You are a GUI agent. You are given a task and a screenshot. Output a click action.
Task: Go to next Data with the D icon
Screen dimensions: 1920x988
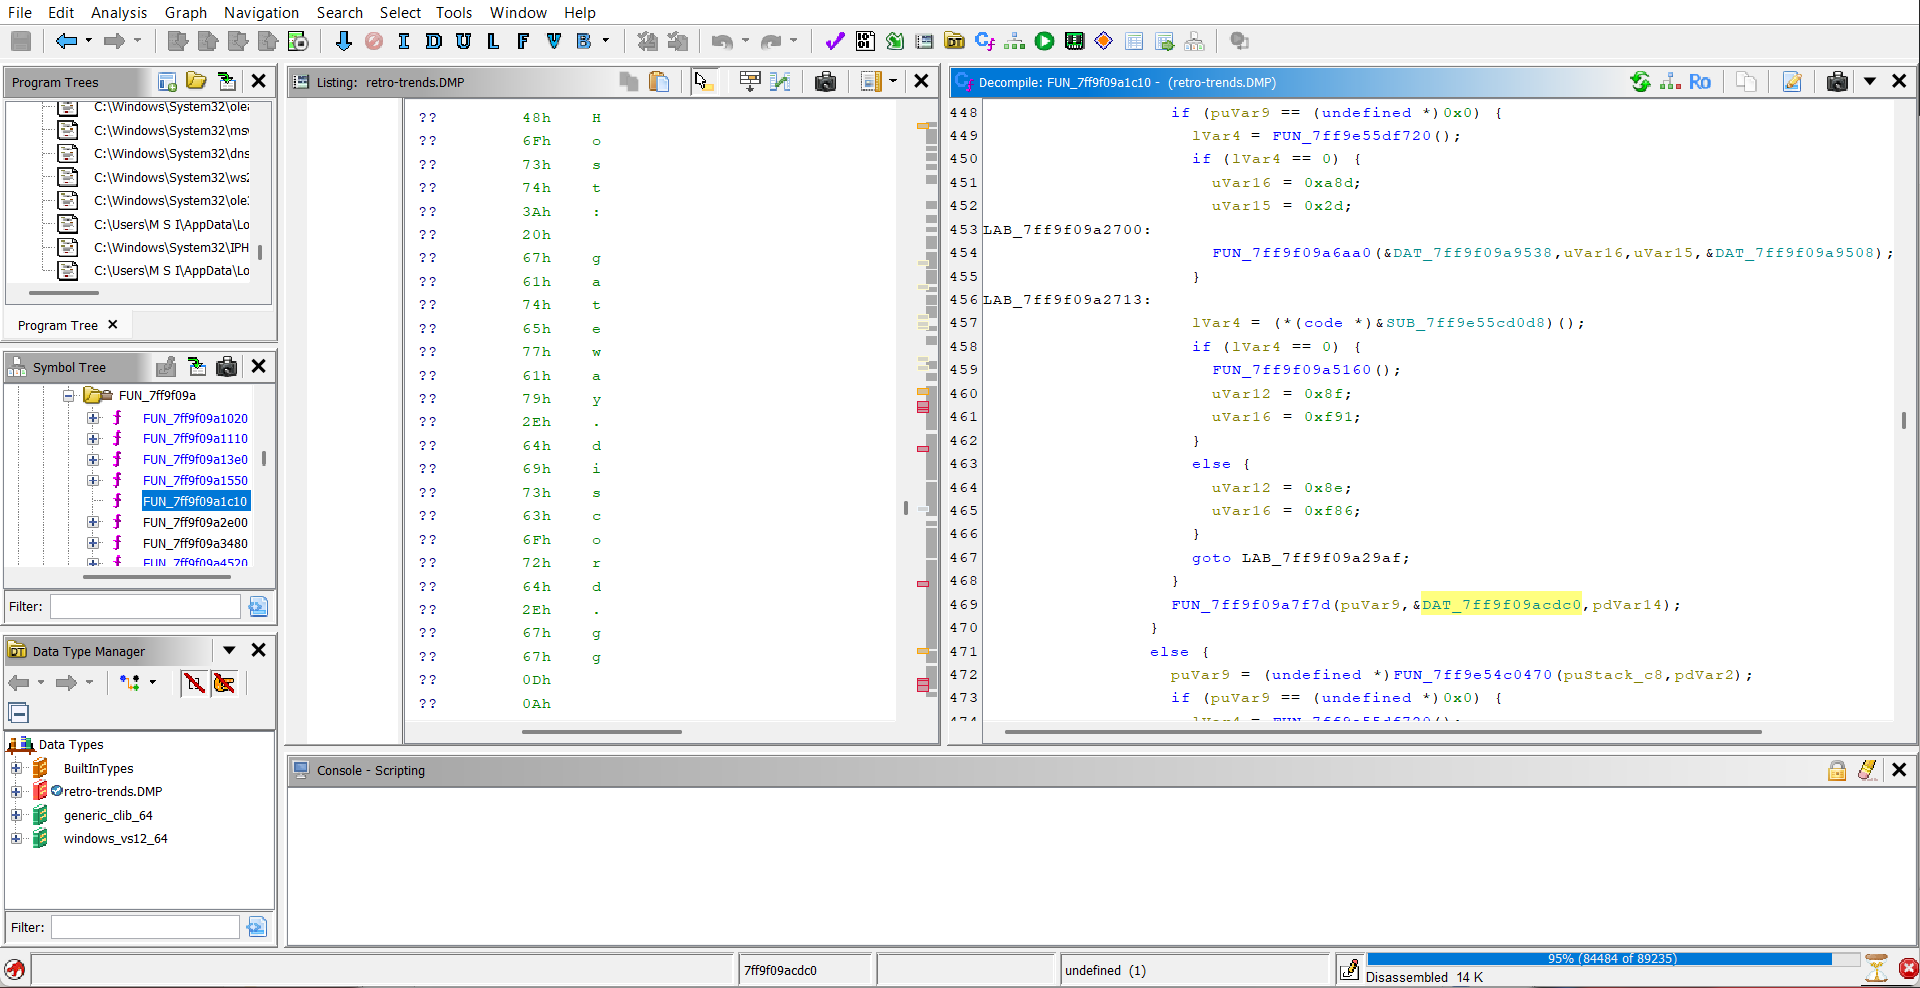coord(434,41)
